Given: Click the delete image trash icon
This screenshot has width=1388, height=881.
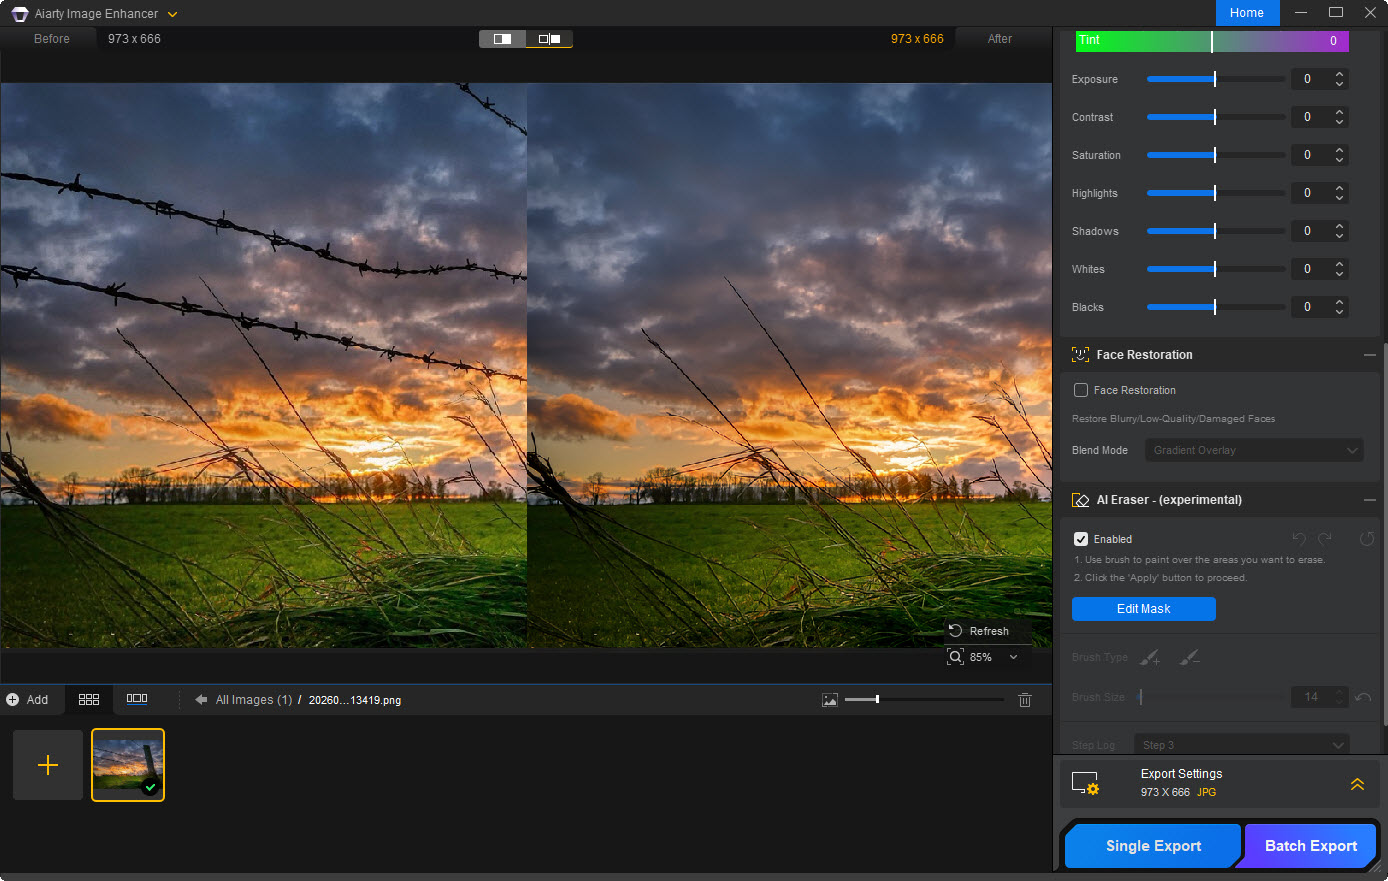Looking at the screenshot, I should pyautogui.click(x=1024, y=700).
